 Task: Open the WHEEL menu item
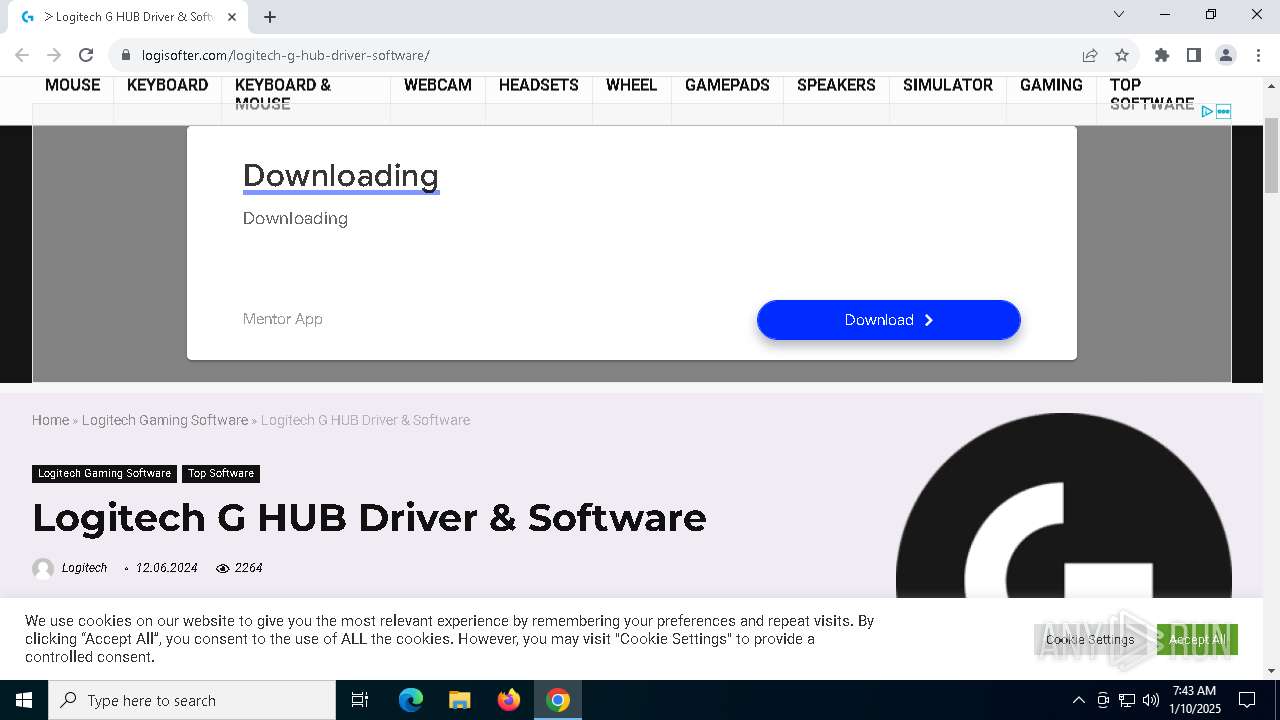(x=632, y=85)
